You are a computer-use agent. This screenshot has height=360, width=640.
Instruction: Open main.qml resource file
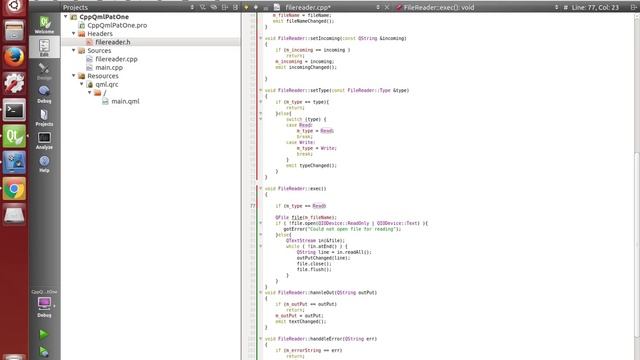point(125,101)
